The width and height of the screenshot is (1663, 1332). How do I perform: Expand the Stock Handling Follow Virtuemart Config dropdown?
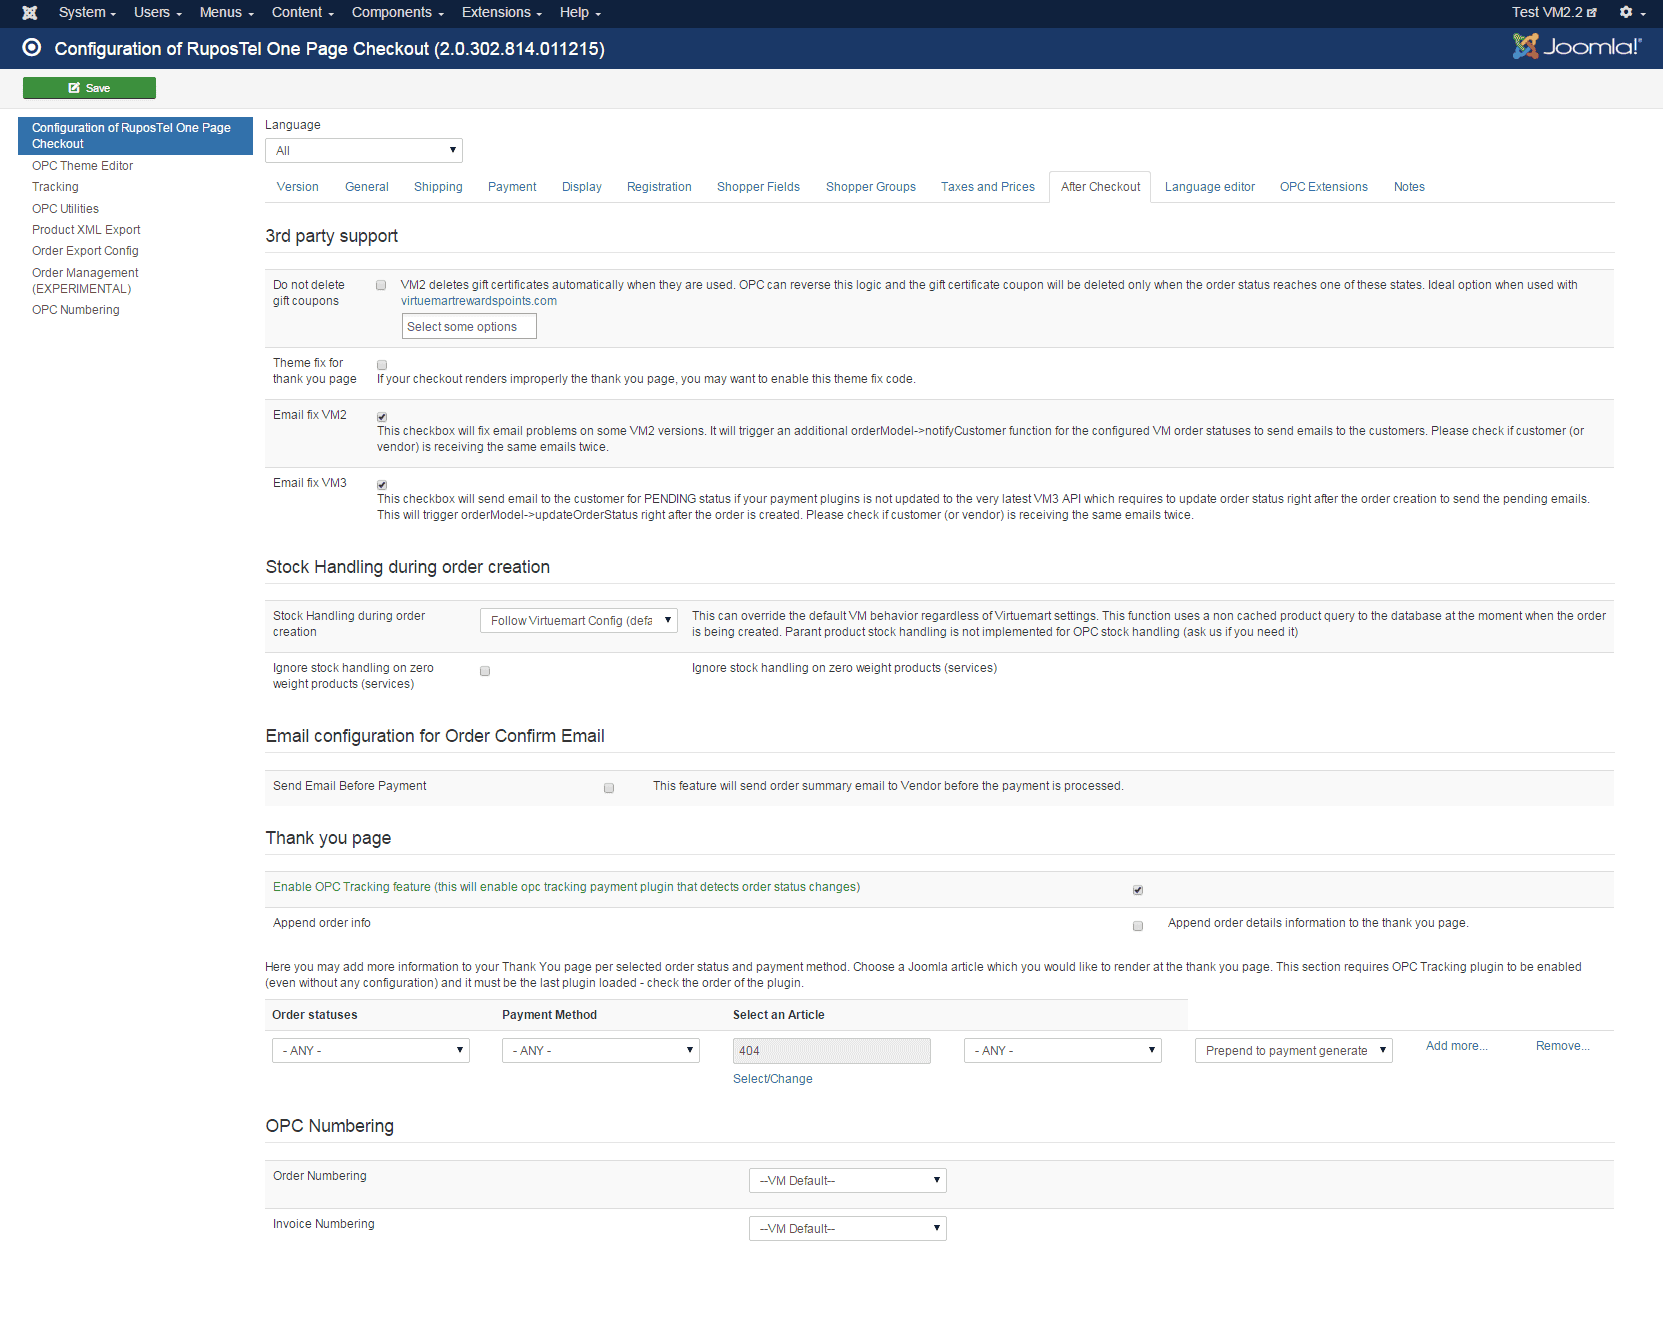578,621
